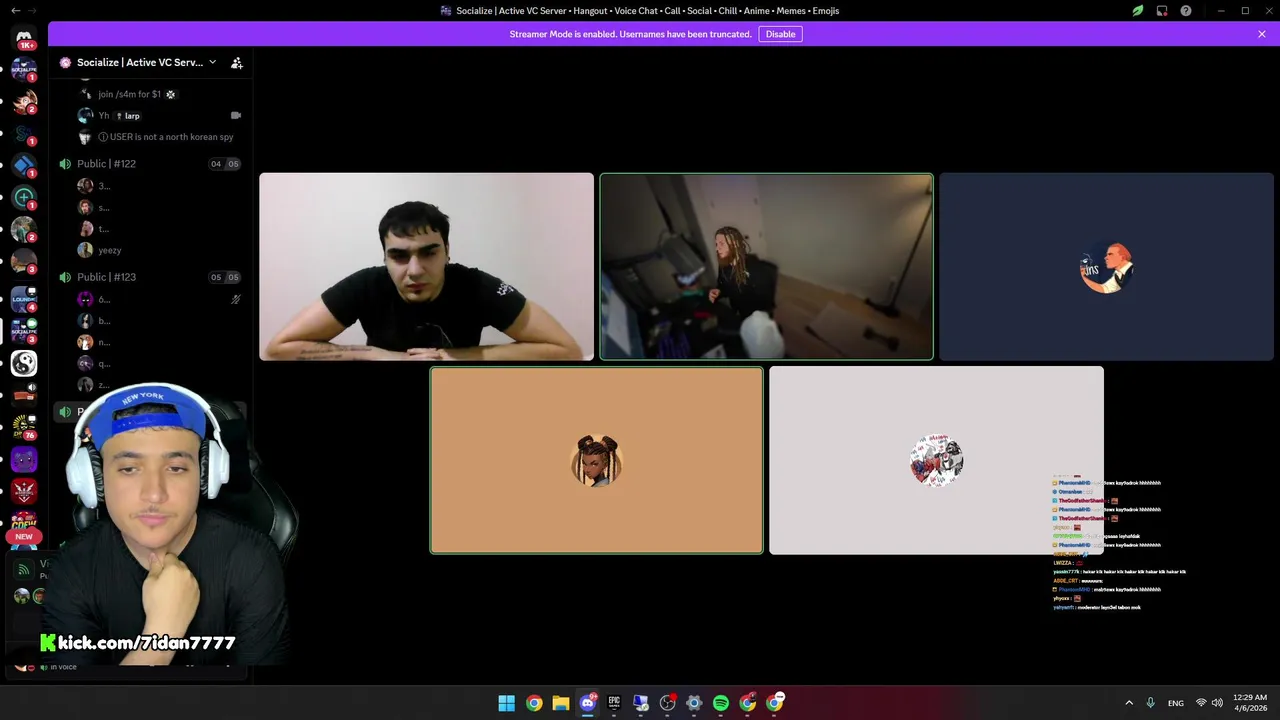The image size is (1280, 720).
Task: Open Spotify from the taskbar
Action: click(721, 703)
